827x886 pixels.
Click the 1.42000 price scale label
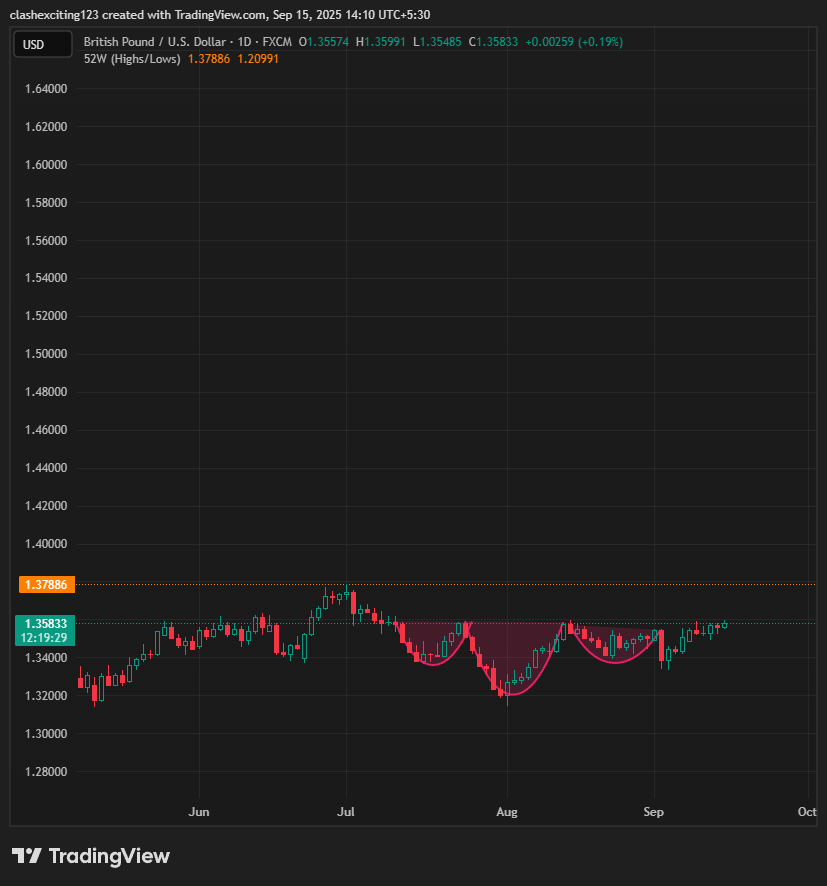pyautogui.click(x=45, y=506)
